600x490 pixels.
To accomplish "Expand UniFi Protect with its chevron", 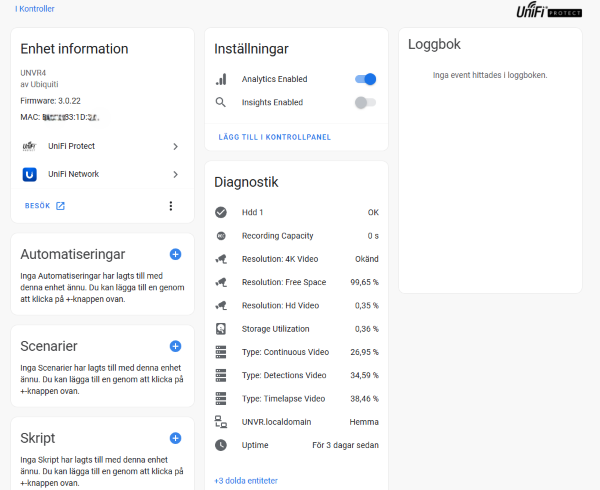I will pos(175,147).
